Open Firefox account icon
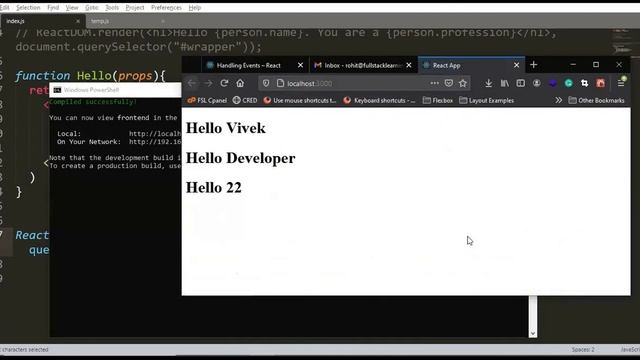 tap(536, 83)
